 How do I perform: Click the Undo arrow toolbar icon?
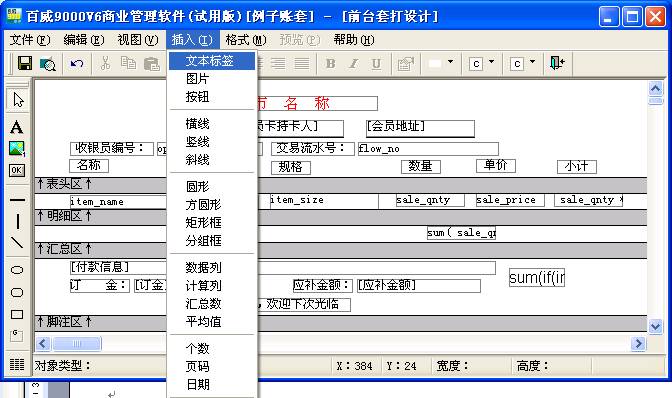(77, 64)
